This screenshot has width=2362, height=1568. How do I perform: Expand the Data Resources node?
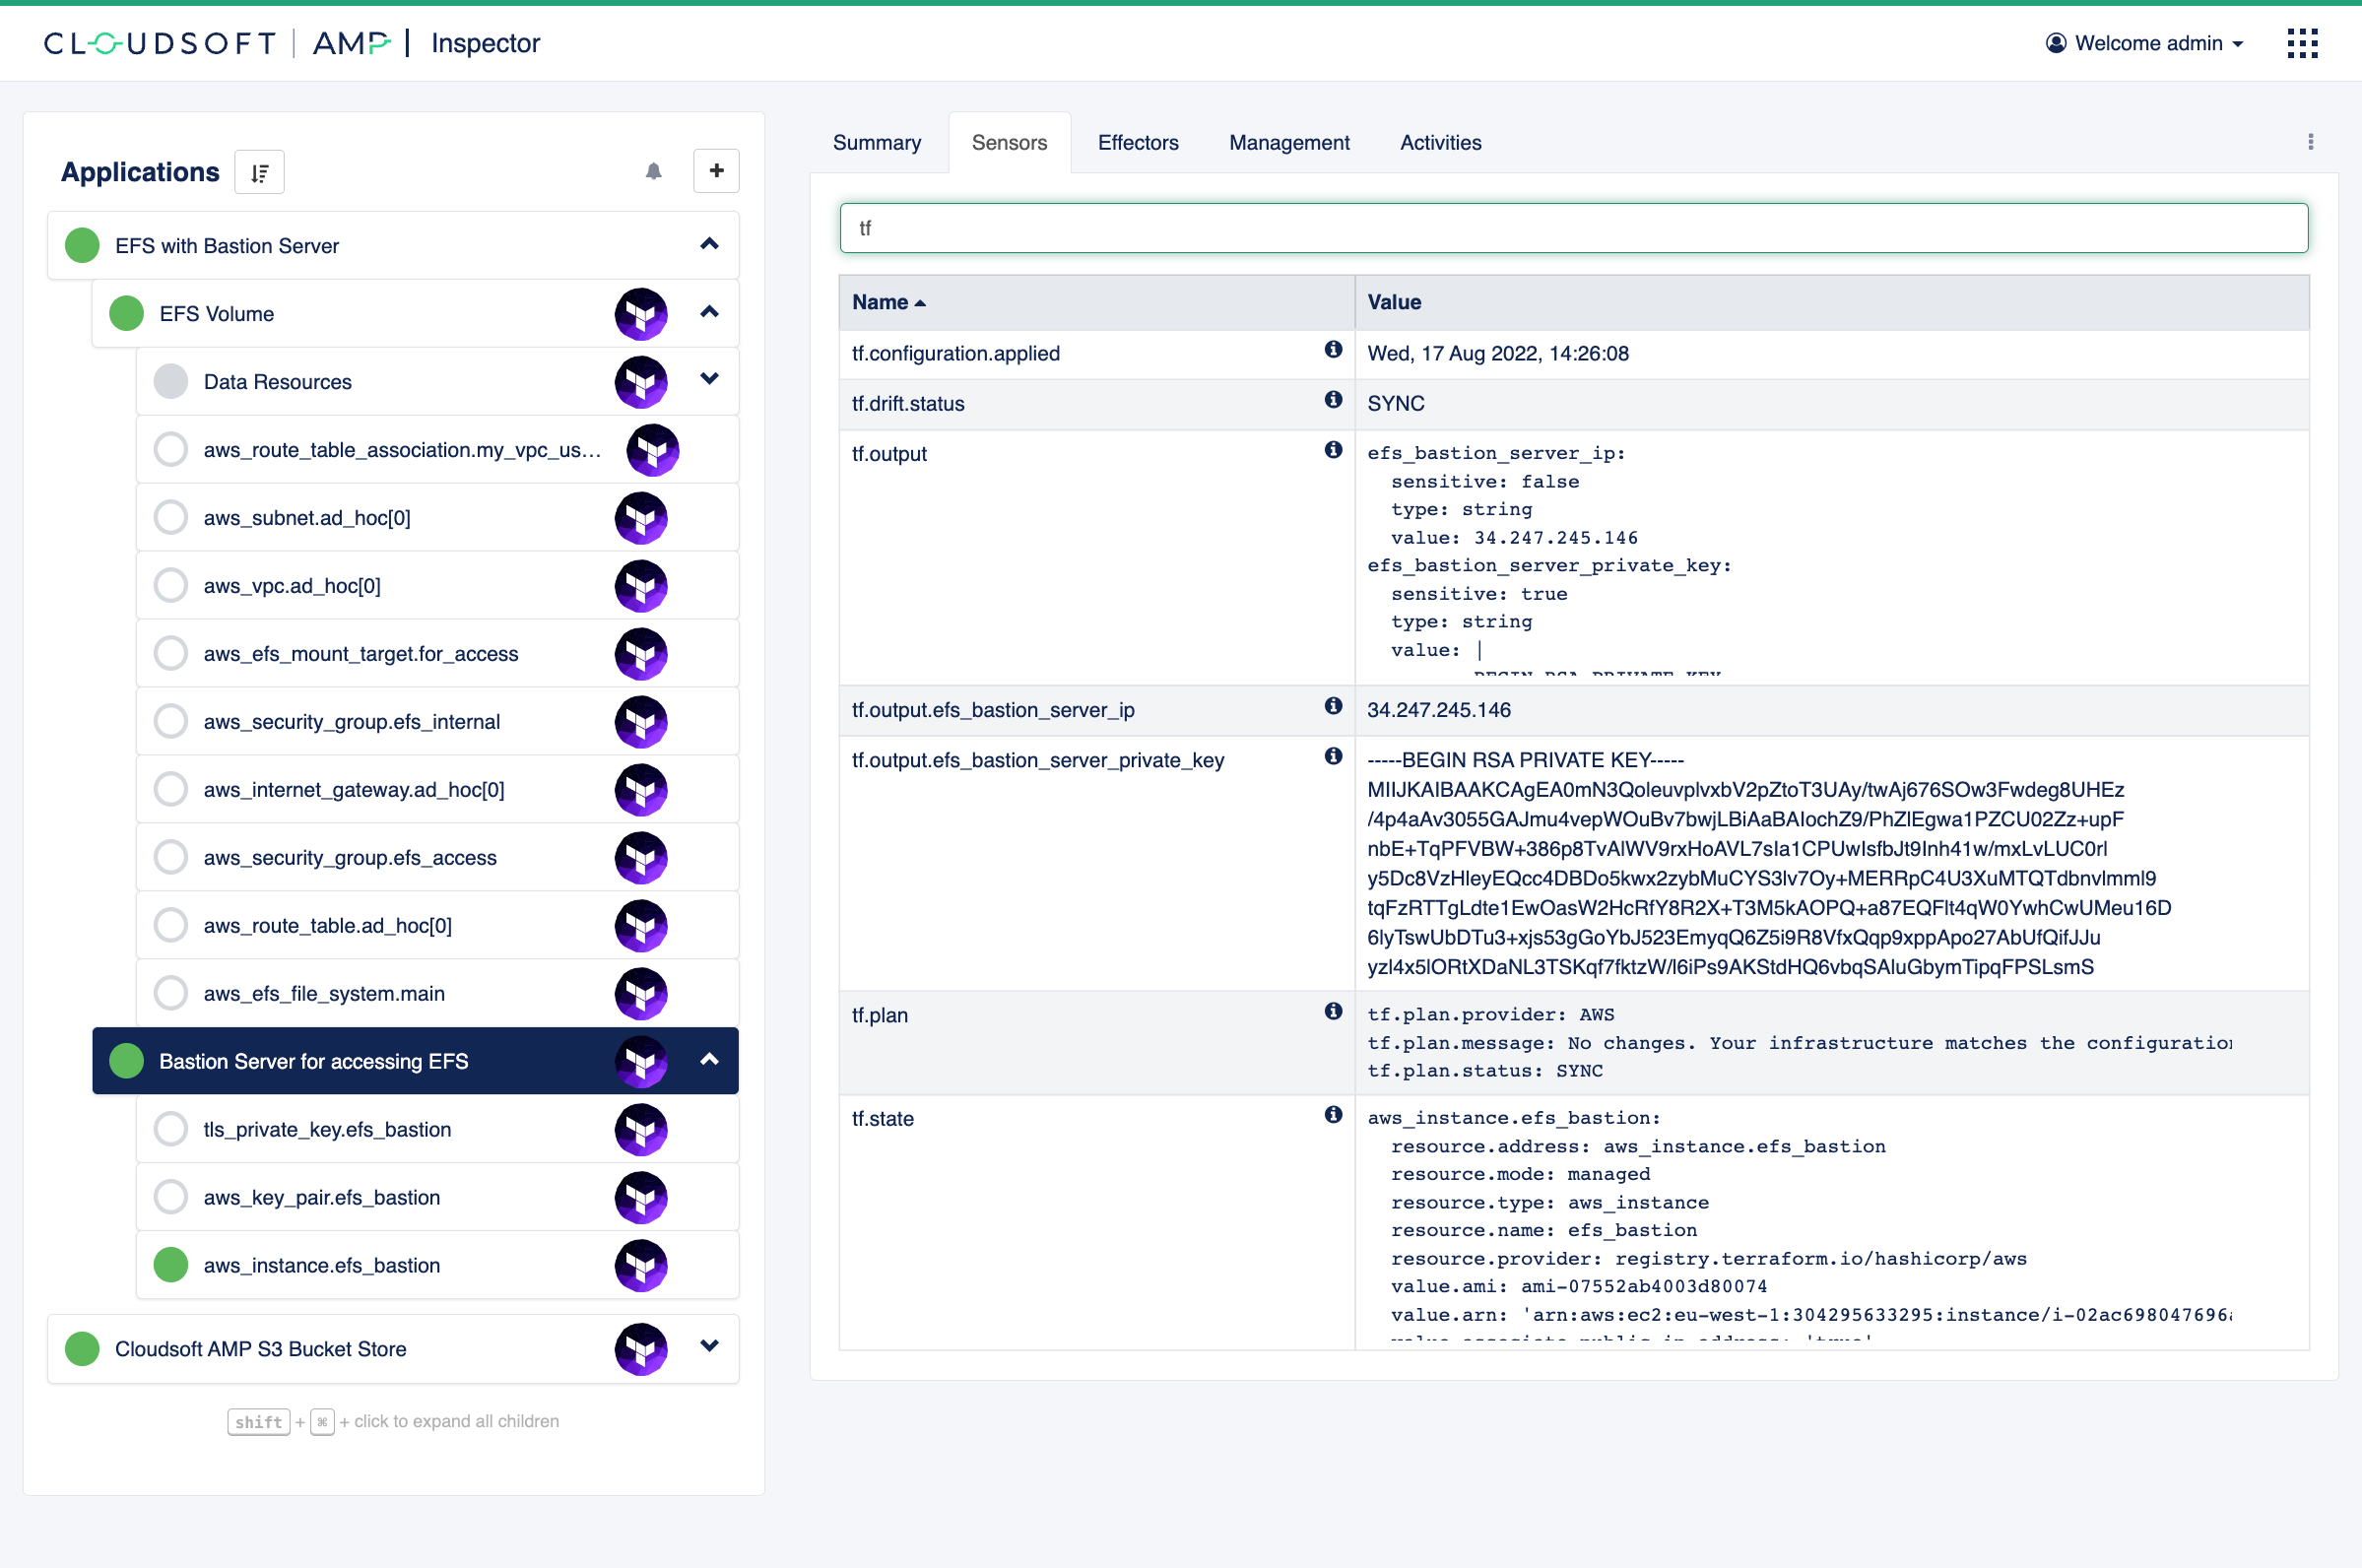(x=709, y=379)
